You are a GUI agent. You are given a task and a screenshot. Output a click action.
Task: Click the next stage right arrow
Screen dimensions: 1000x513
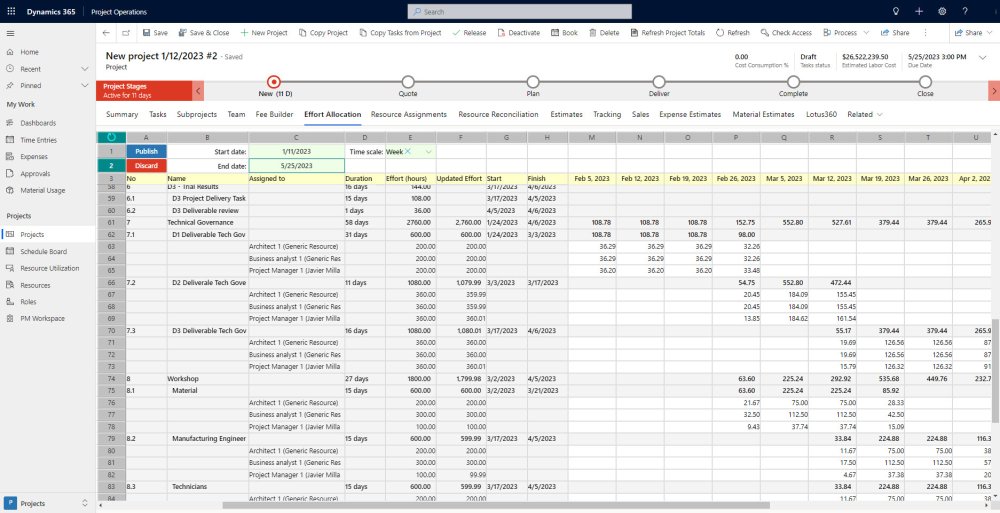(x=994, y=91)
